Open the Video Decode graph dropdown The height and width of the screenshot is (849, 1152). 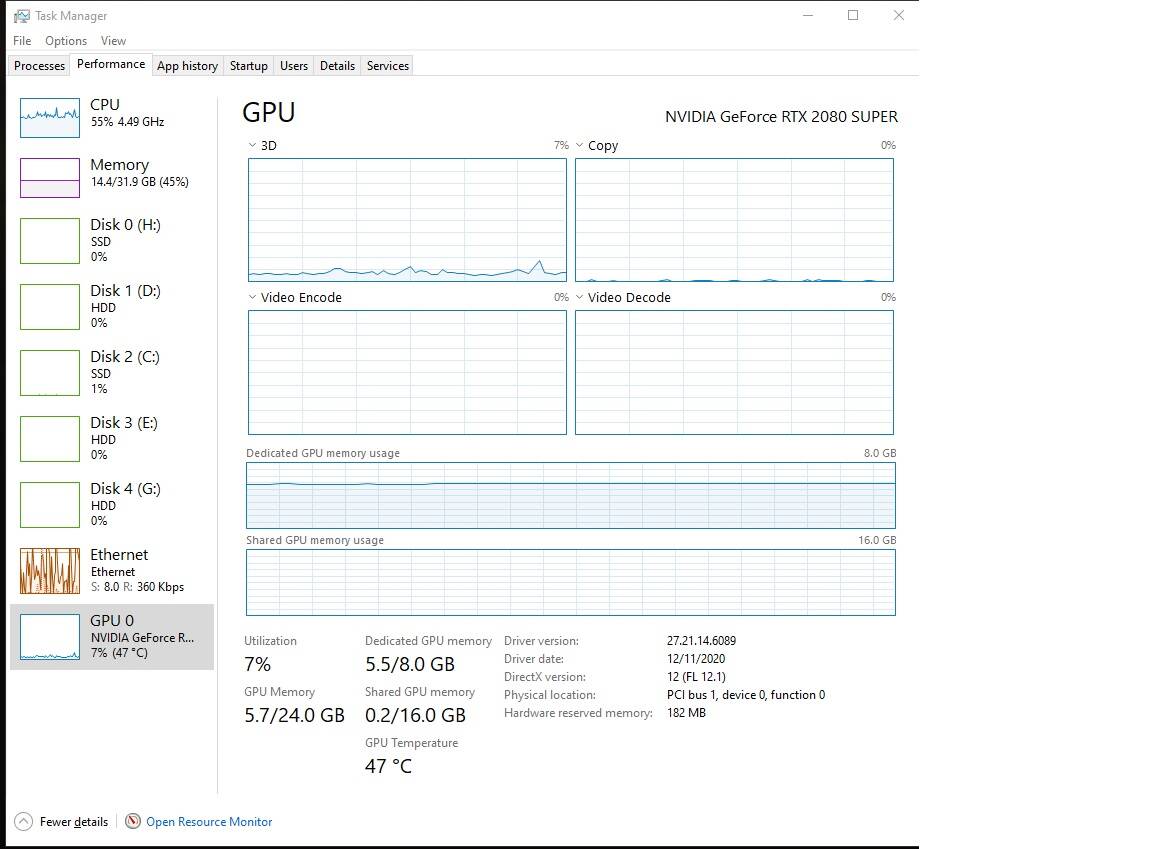pos(580,298)
